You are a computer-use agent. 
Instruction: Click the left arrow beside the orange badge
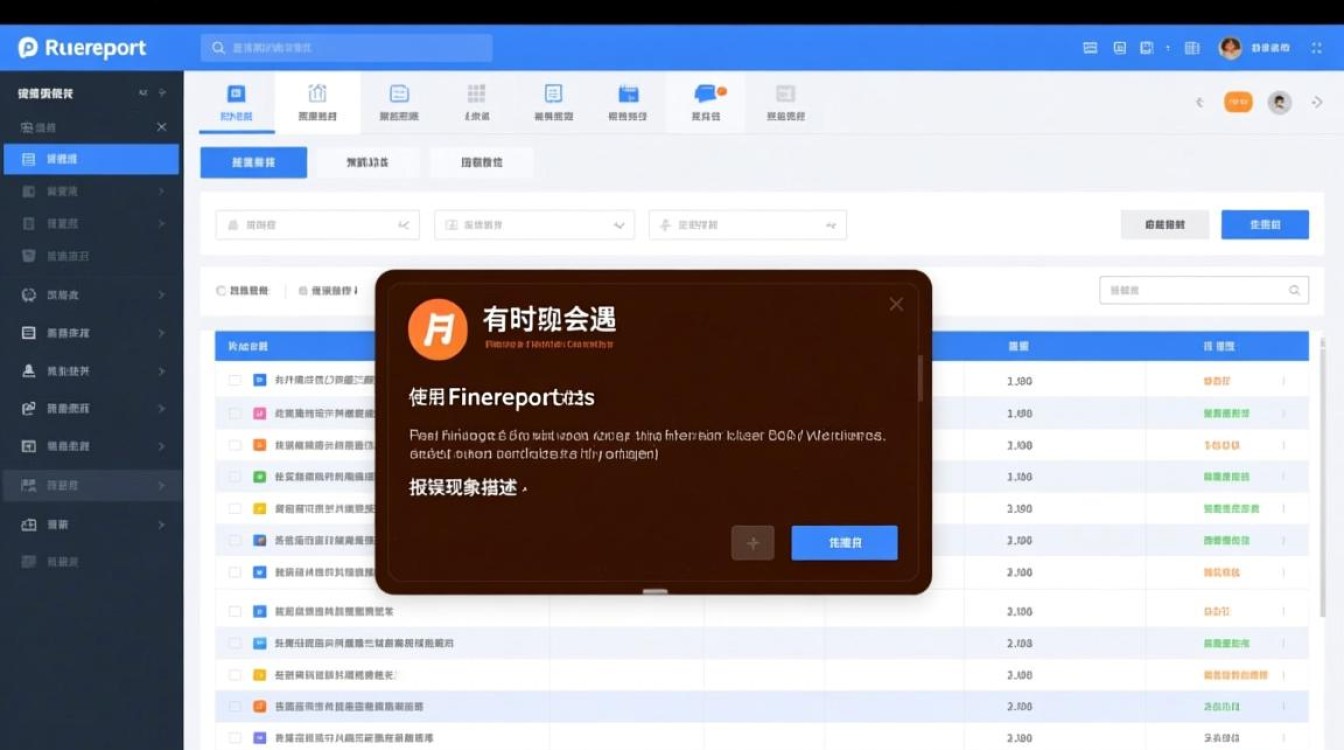[x=1199, y=102]
